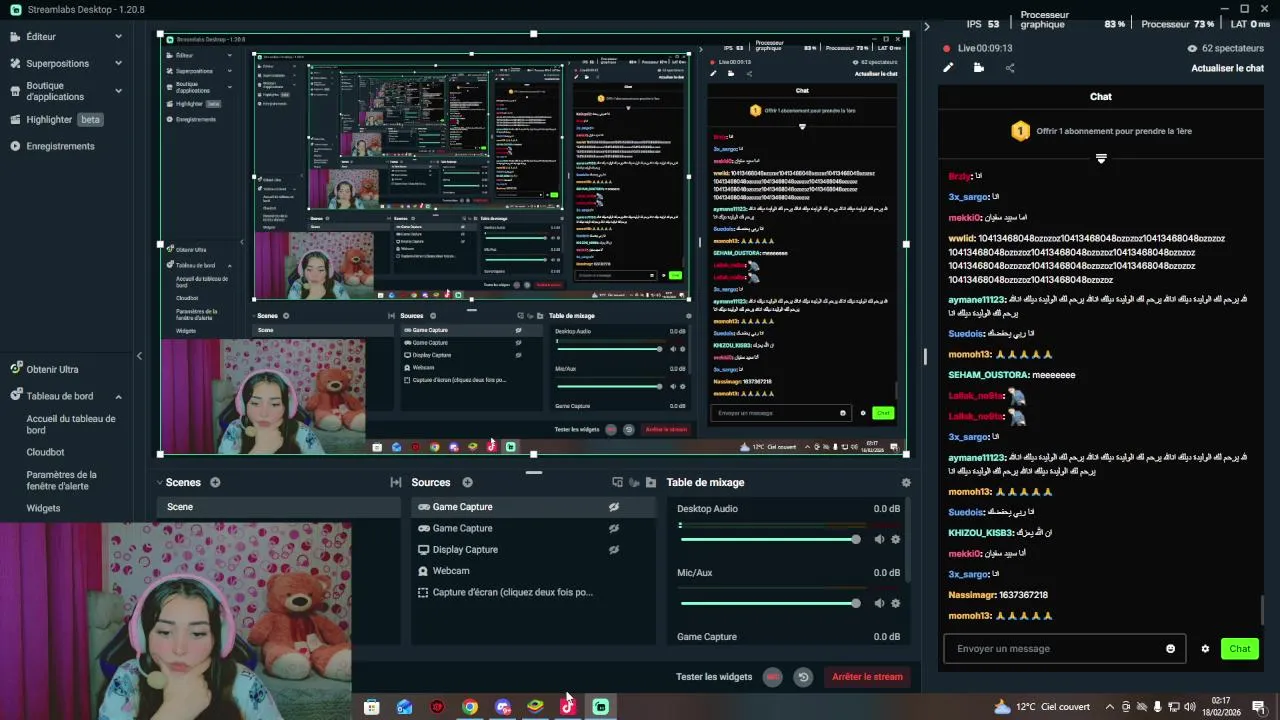This screenshot has width=1280, height=720.
Task: Click Envoyer un message input field
Action: pos(1064,649)
